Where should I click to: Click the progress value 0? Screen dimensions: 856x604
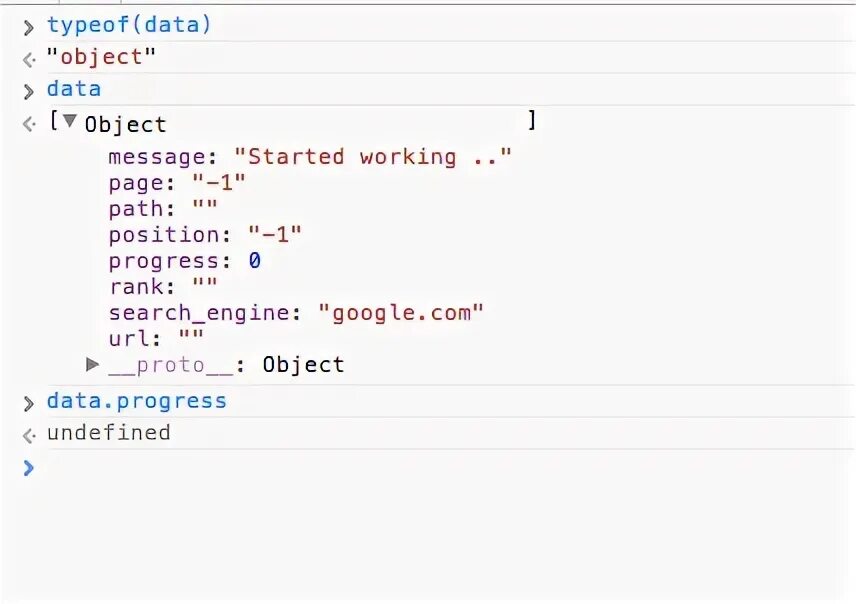click(x=254, y=260)
